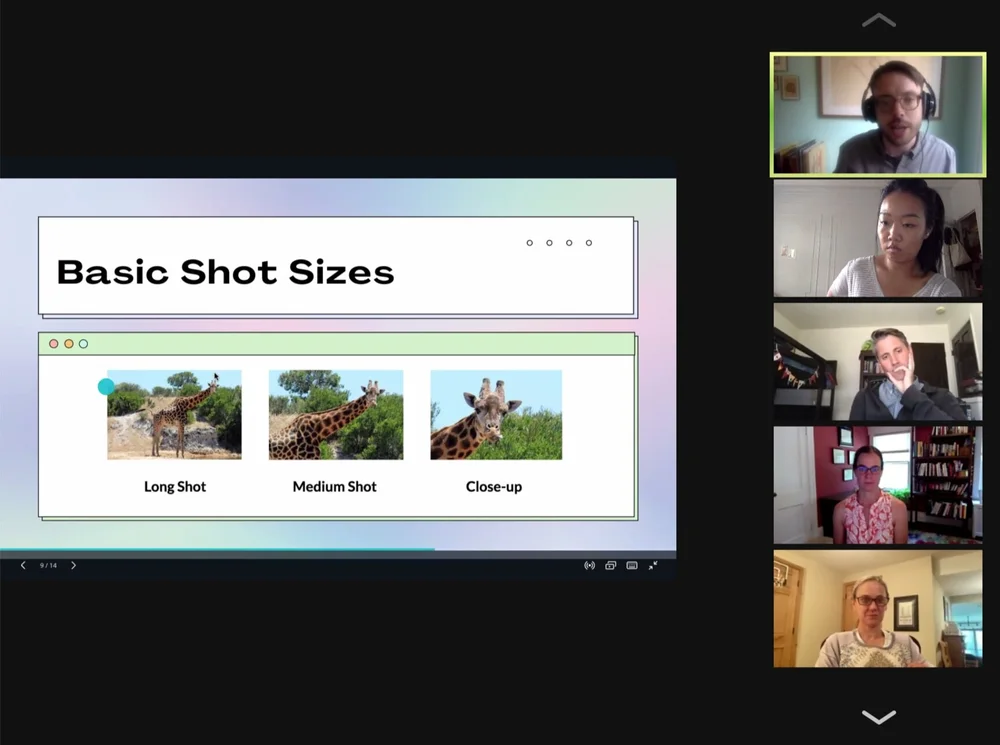Select the woman by the bookshelf video
Screen dimensions: 1000x745
(878, 485)
